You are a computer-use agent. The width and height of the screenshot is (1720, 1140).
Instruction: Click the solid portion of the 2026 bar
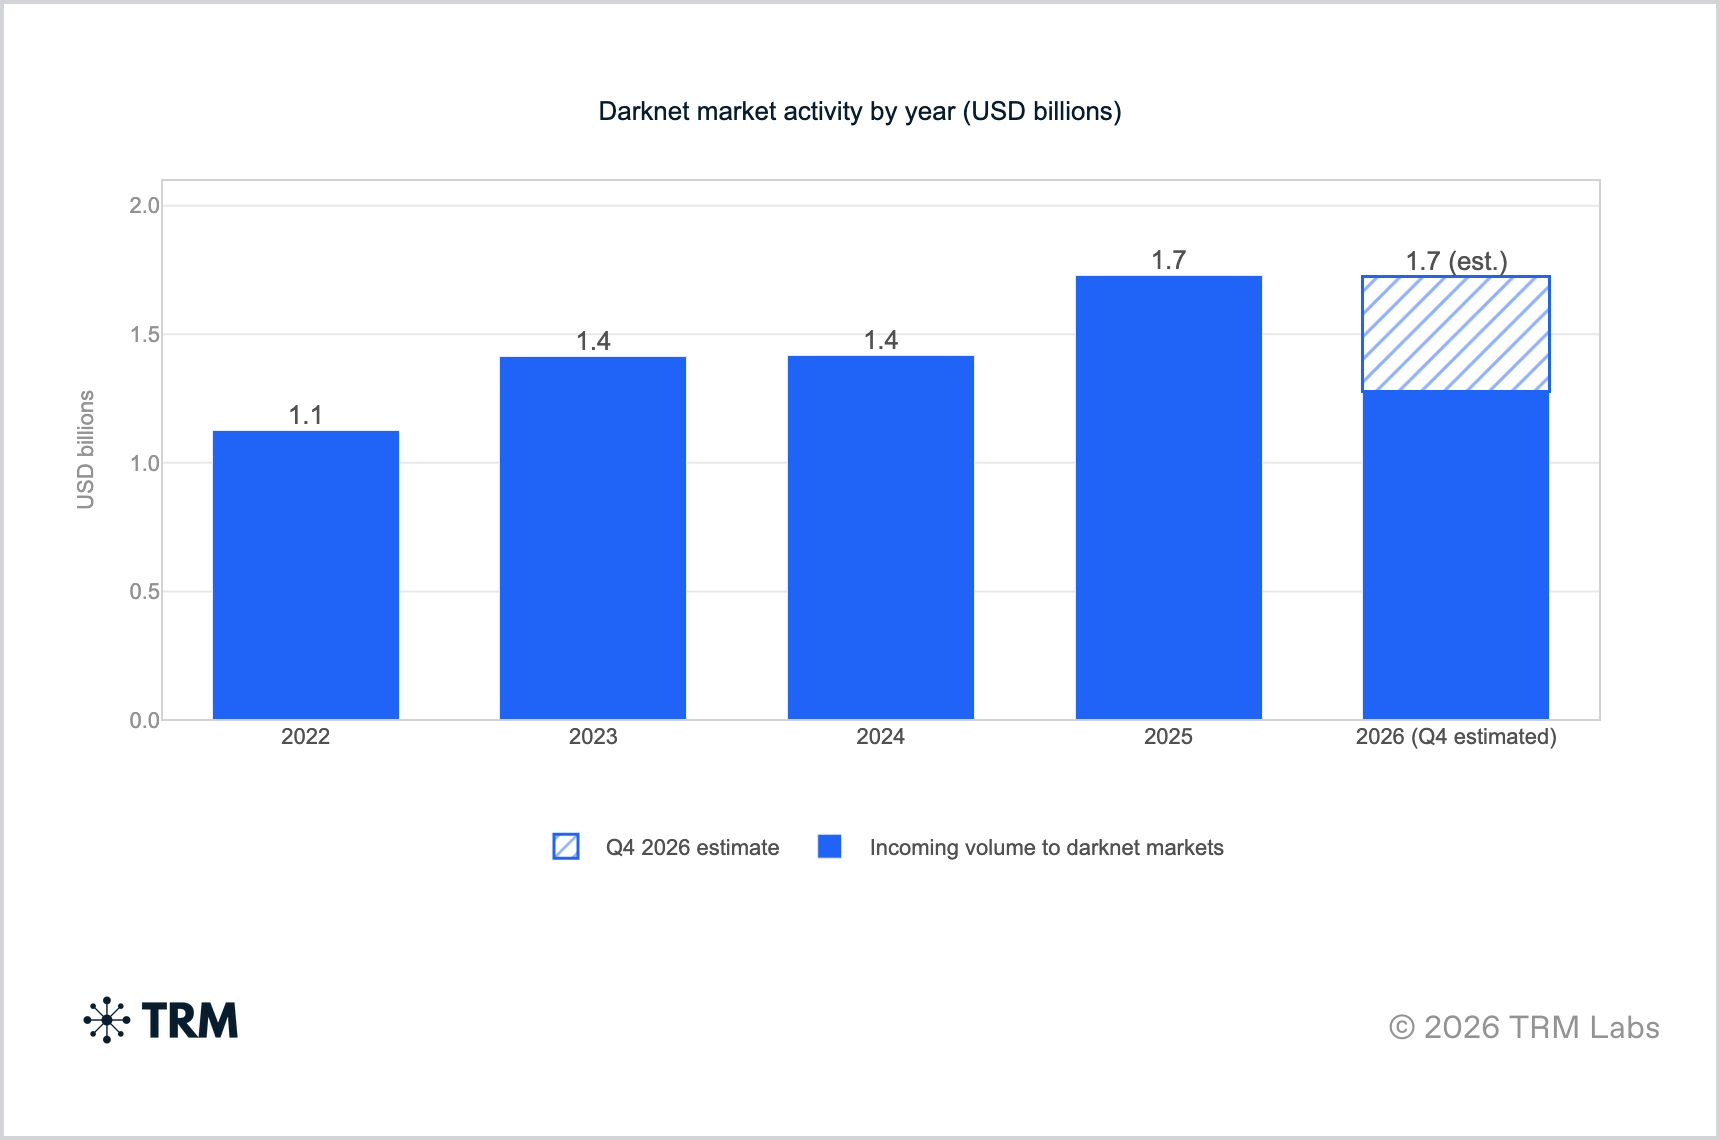pos(1456,555)
